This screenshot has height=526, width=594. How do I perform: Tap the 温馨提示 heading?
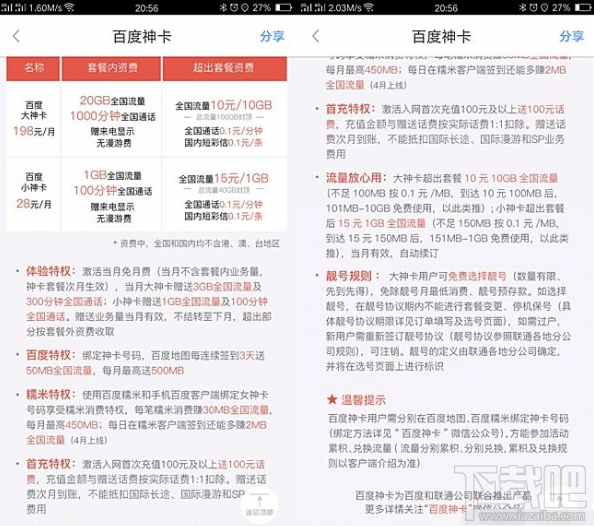coord(363,399)
